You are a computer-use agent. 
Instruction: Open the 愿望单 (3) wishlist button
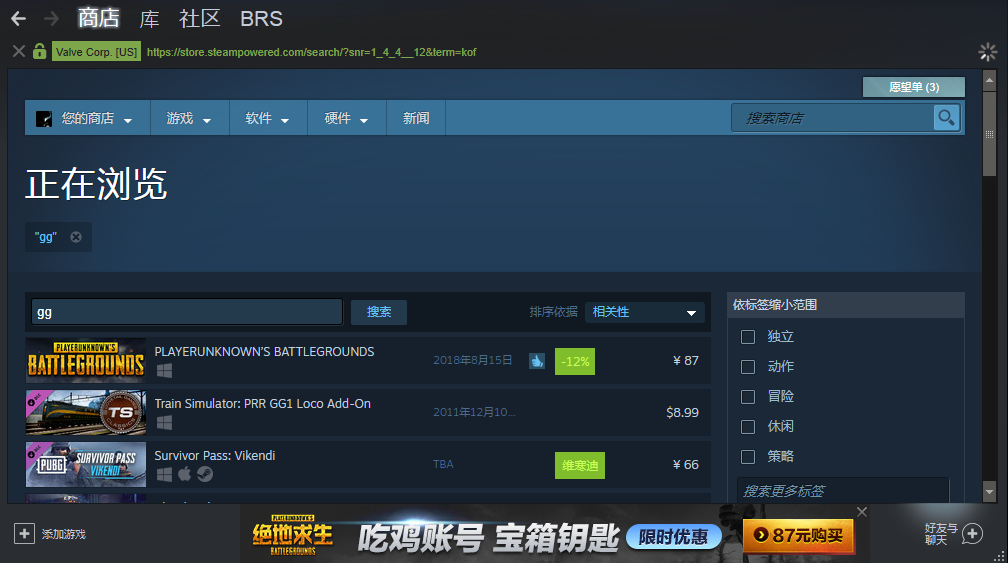coord(914,87)
